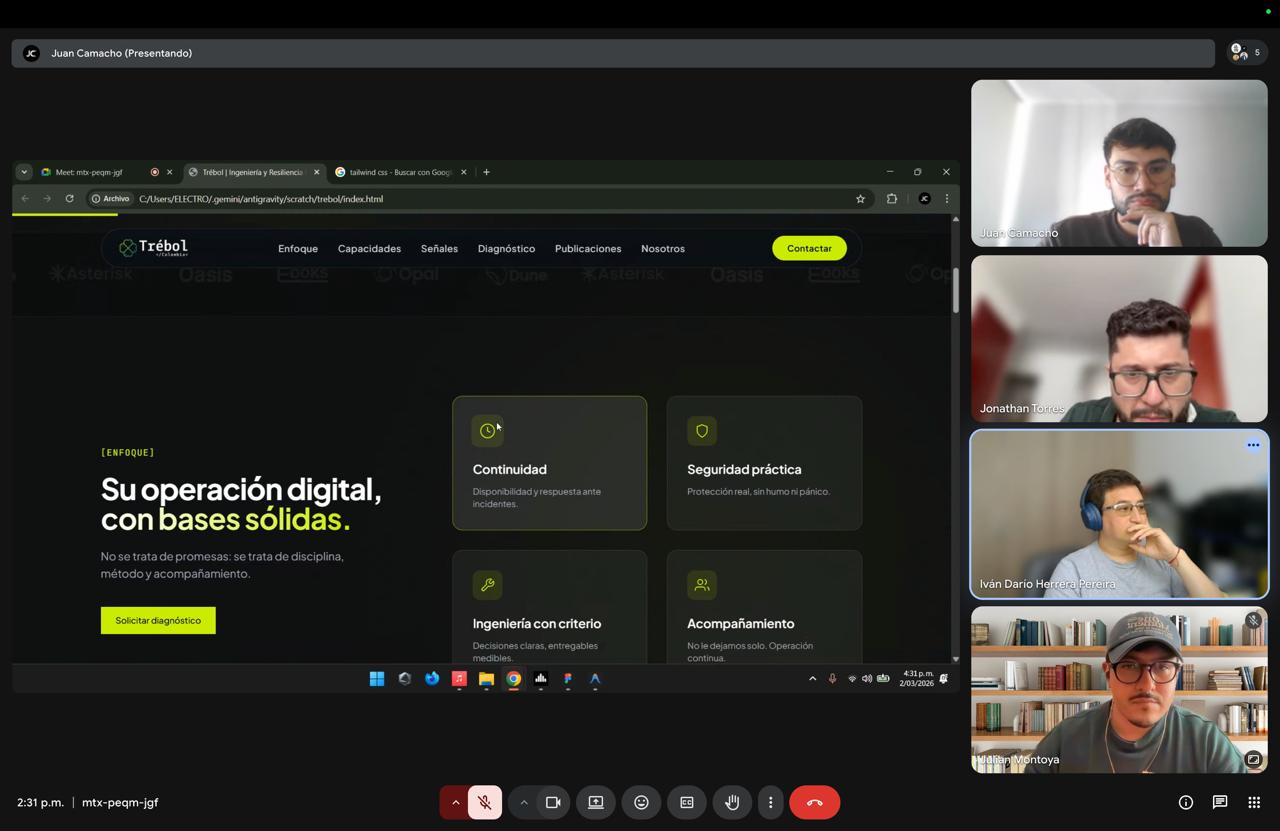Leave the call with red button

click(x=815, y=802)
